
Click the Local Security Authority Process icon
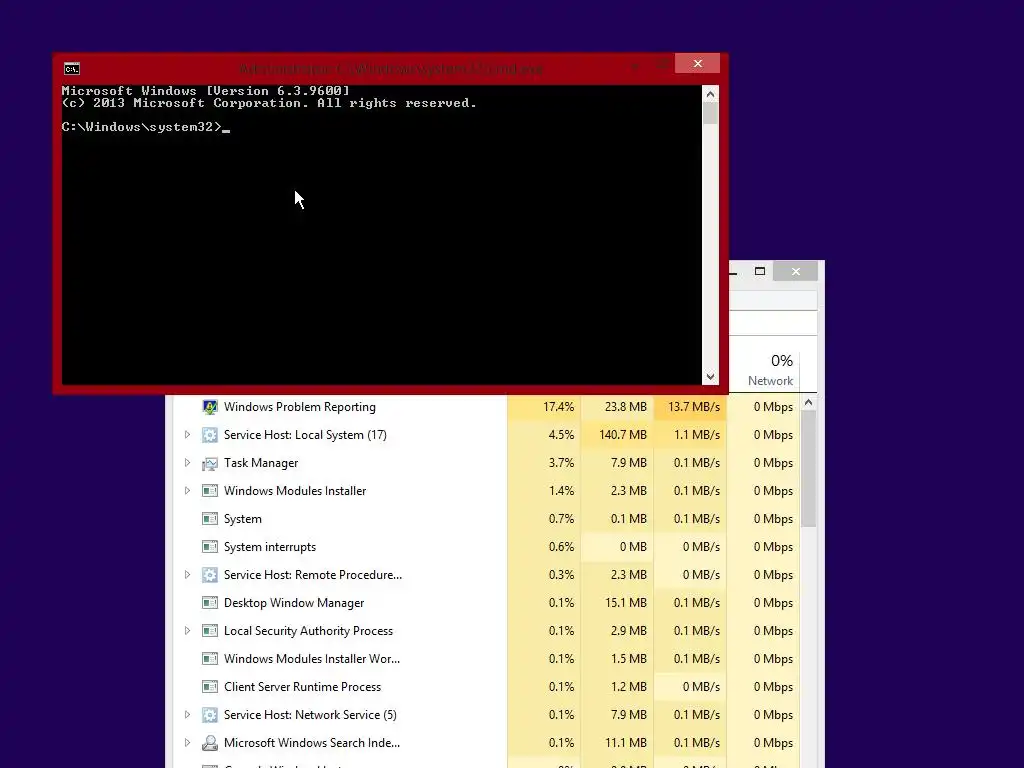click(x=210, y=631)
